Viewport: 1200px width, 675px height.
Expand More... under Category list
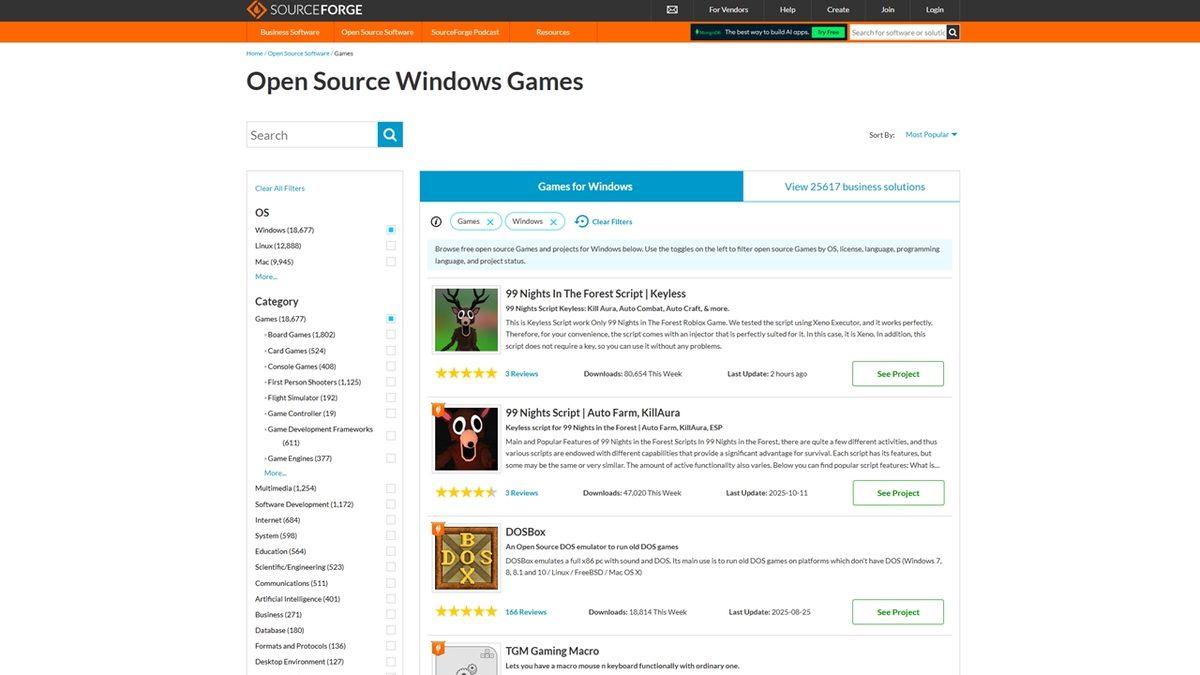pyautogui.click(x=275, y=473)
